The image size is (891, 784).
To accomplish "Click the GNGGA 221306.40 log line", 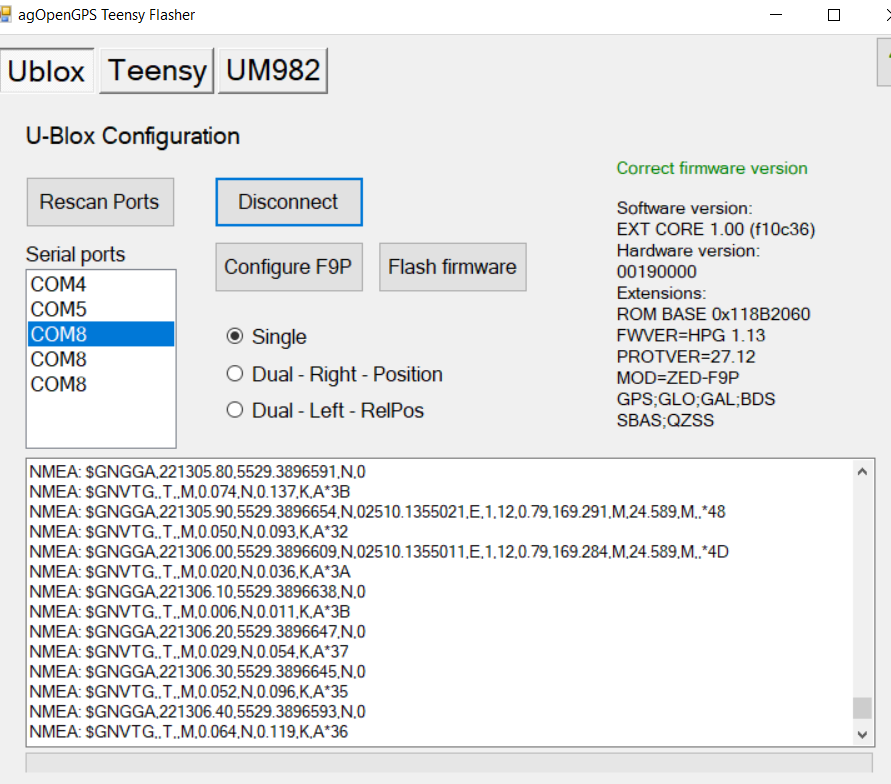I will [x=197, y=712].
